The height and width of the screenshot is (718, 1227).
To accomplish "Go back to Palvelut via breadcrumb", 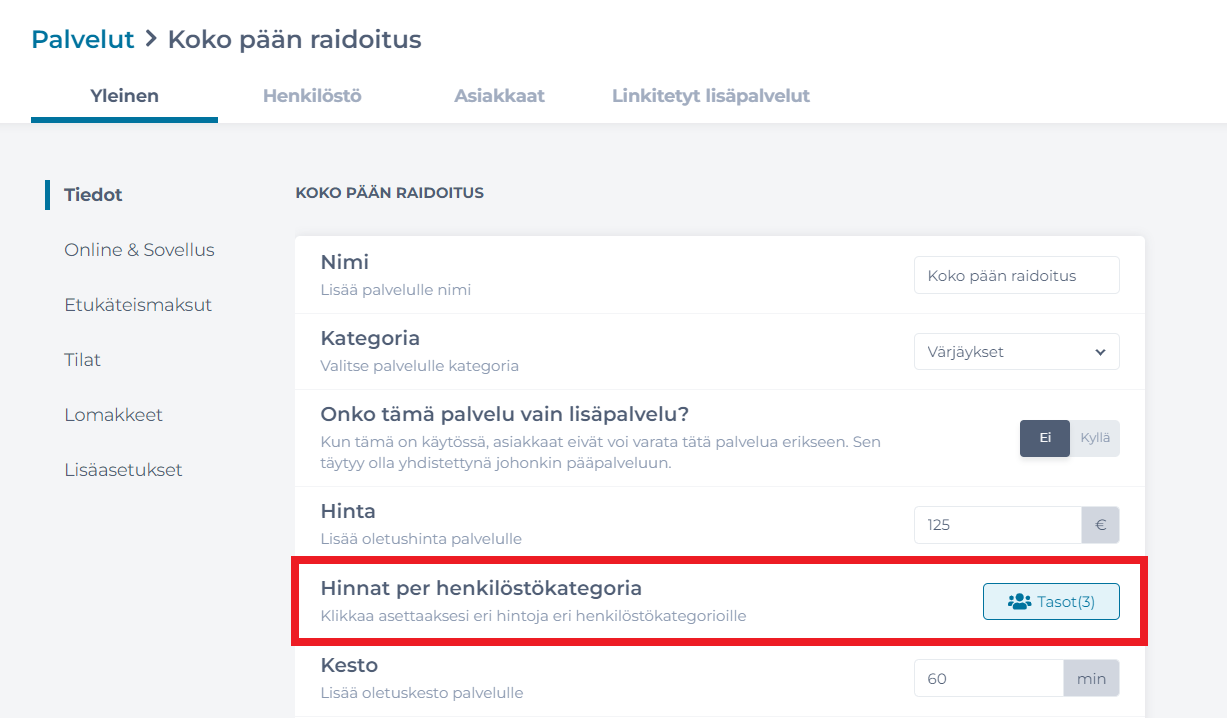I will coord(83,39).
